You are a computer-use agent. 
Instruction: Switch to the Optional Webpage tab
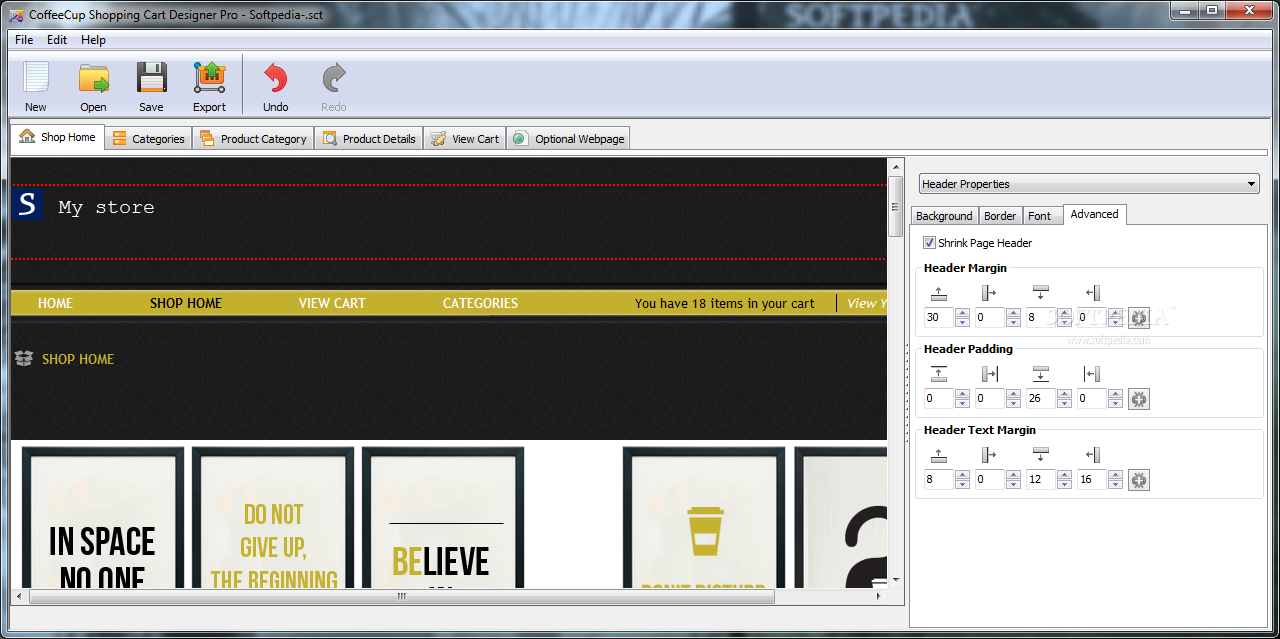[568, 139]
